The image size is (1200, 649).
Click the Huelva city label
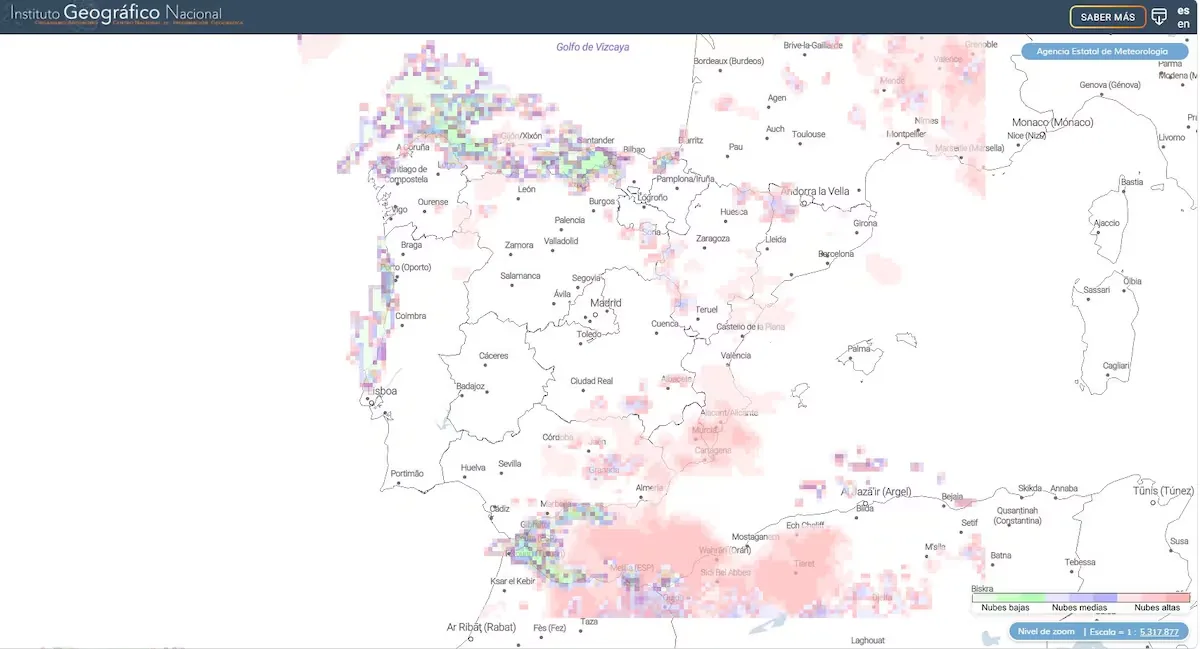(x=473, y=468)
